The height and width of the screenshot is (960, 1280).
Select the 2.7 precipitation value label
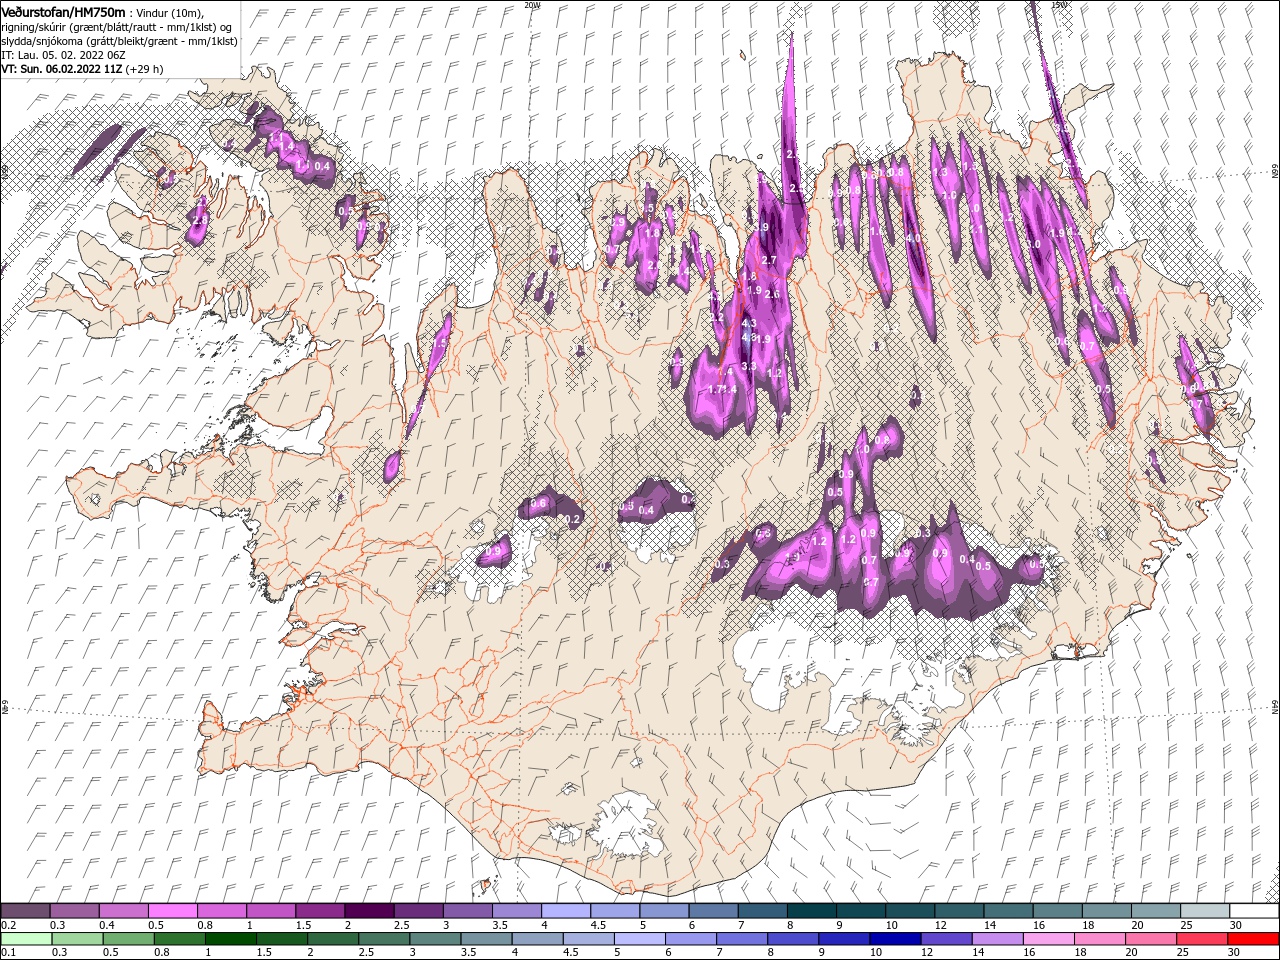point(769,260)
